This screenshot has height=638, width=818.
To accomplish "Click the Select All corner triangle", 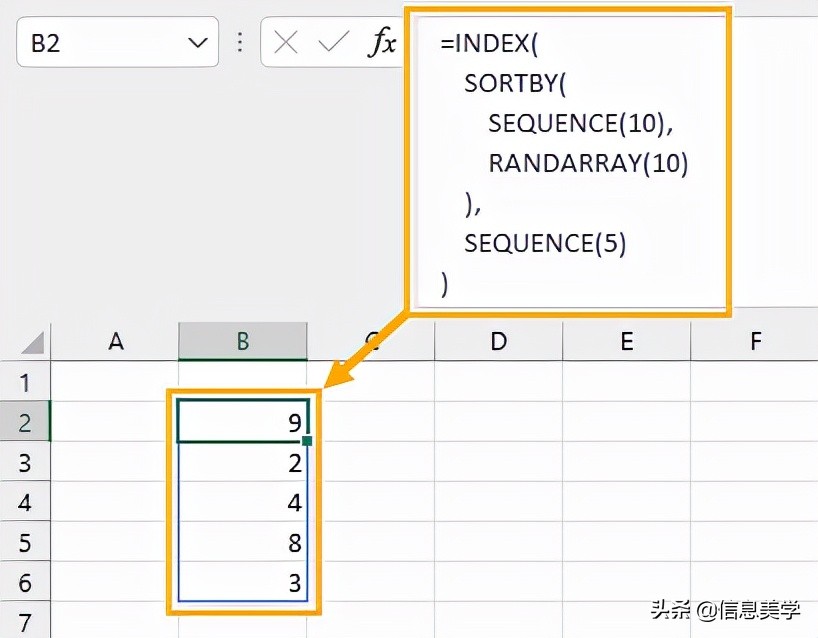I will [33, 343].
